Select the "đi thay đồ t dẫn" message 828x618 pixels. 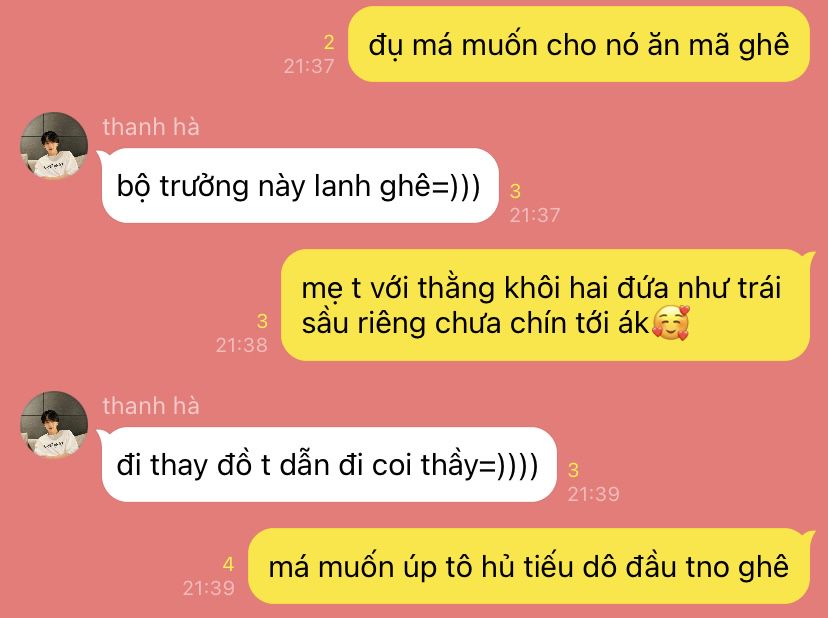[328, 465]
